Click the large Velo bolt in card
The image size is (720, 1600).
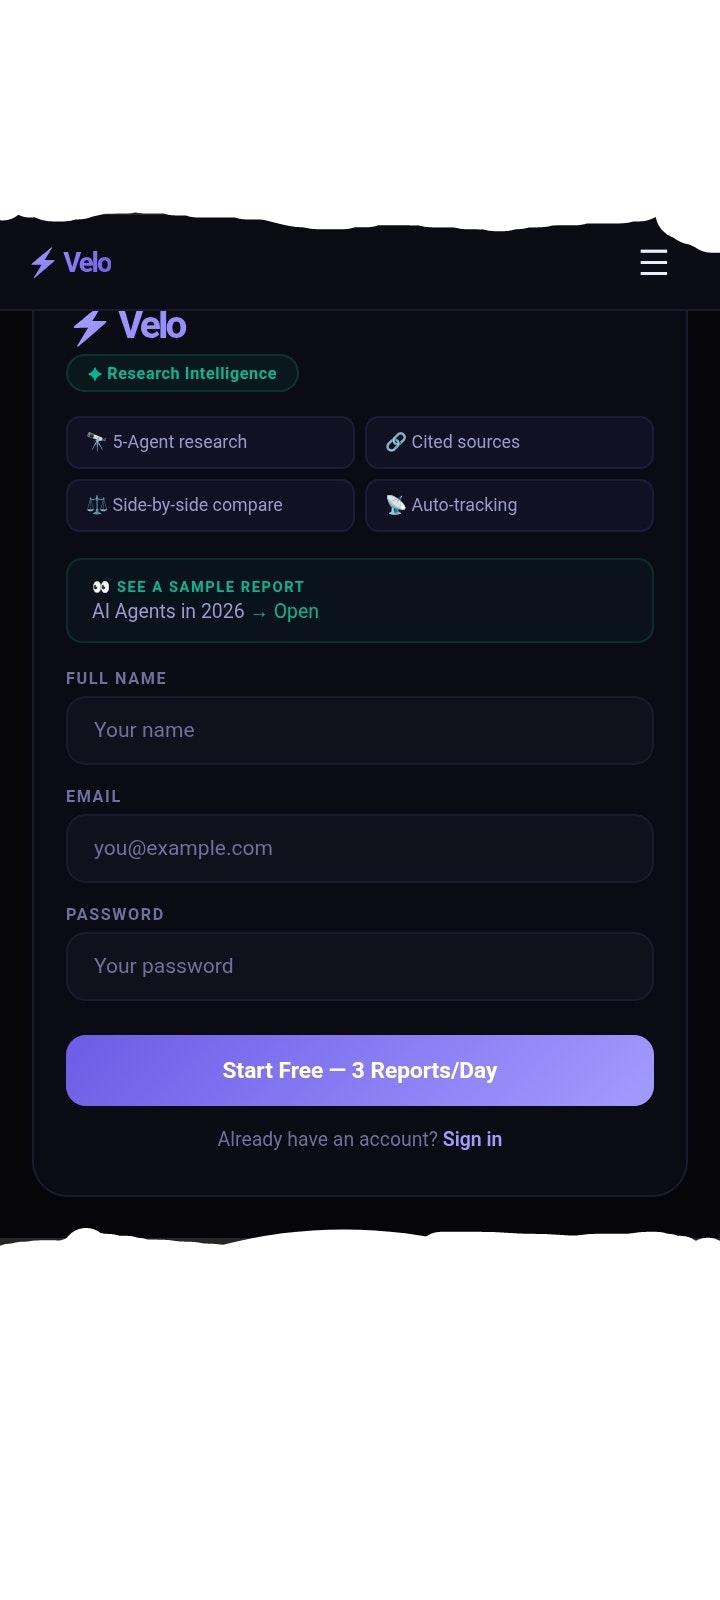[90, 327]
